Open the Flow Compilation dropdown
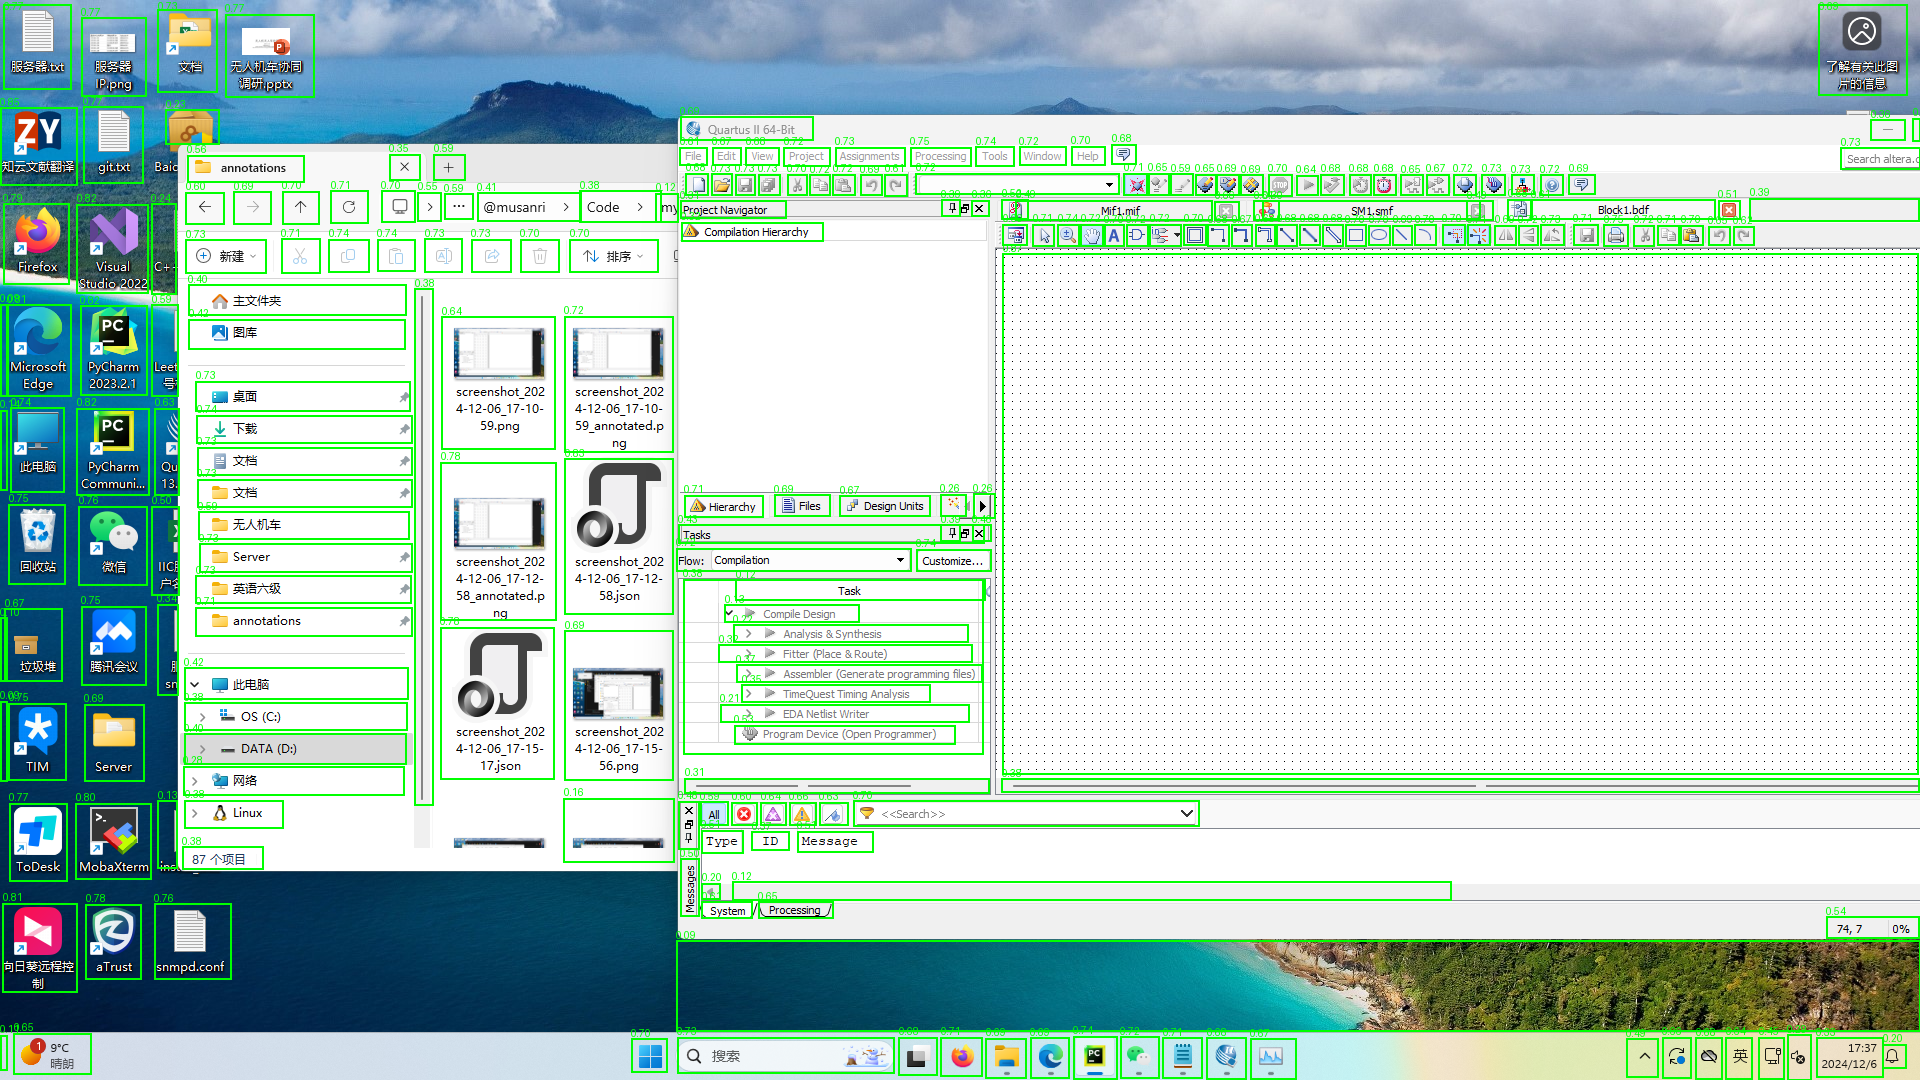Viewport: 1920px width, 1080px height. pyautogui.click(x=900, y=560)
